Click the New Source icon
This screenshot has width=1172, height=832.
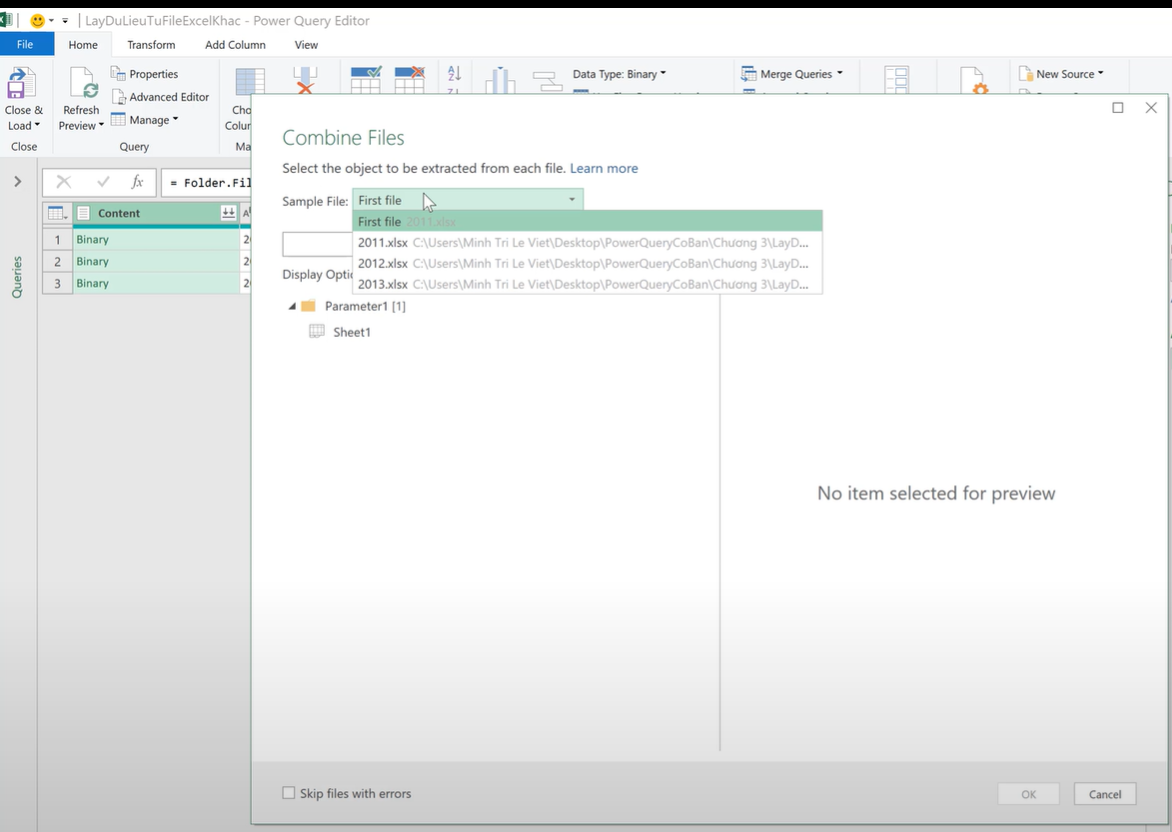tap(1025, 74)
